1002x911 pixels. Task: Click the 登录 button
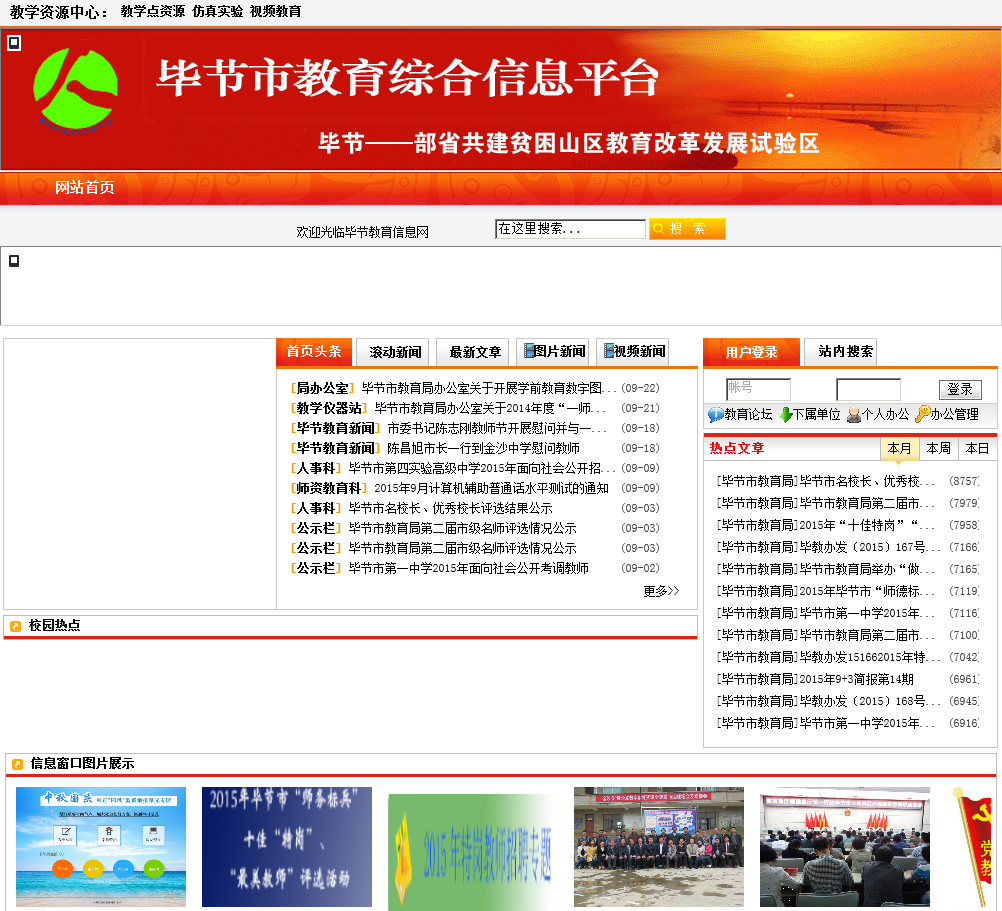tap(960, 389)
